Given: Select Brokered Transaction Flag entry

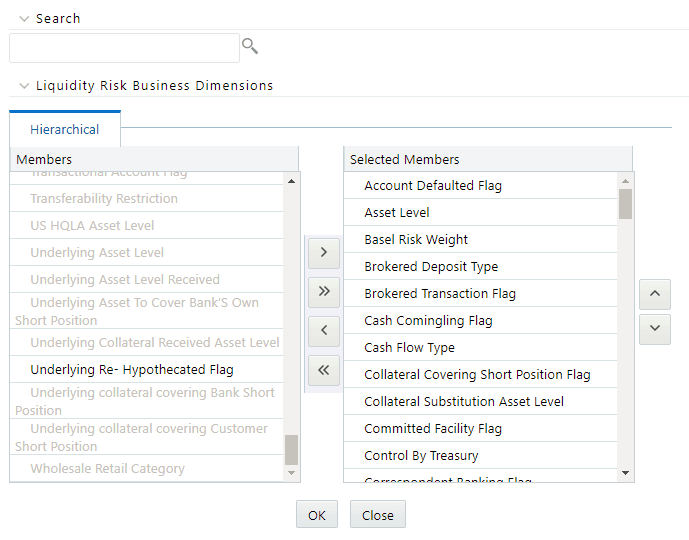Looking at the screenshot, I should 481,294.
